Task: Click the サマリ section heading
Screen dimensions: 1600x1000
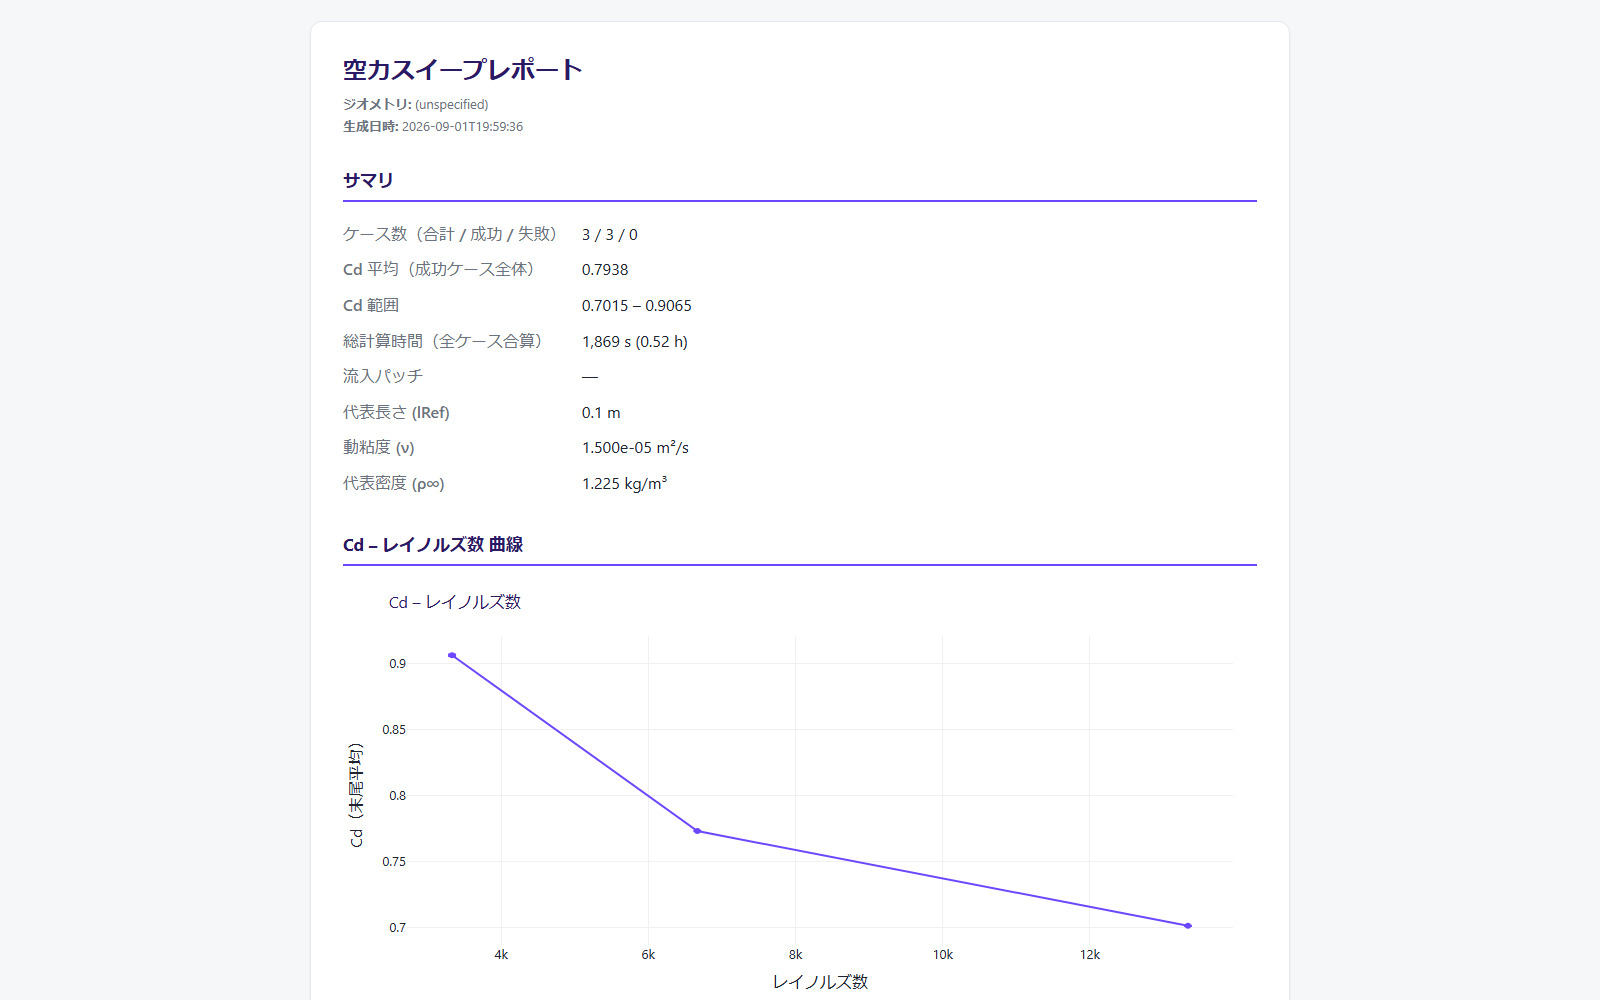Action: [x=368, y=180]
